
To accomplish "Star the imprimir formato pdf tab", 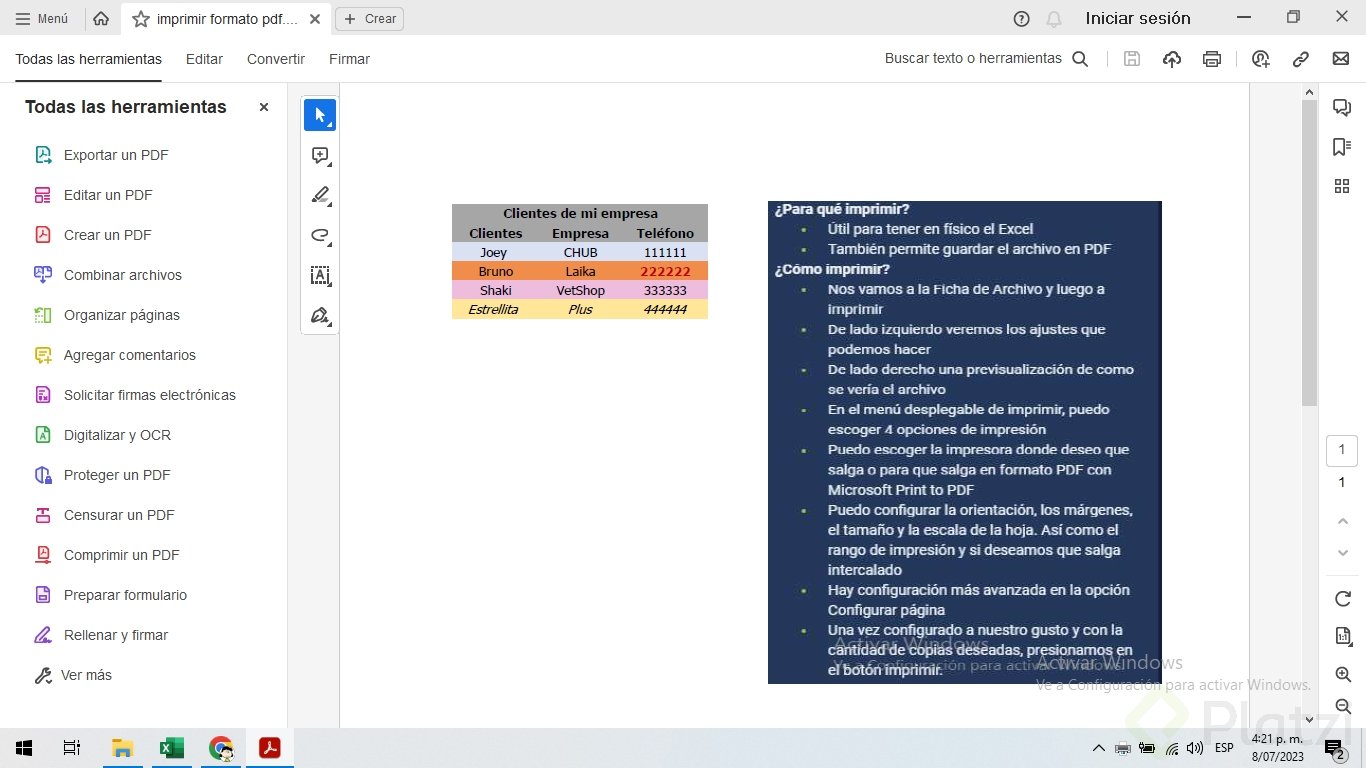I will point(141,19).
